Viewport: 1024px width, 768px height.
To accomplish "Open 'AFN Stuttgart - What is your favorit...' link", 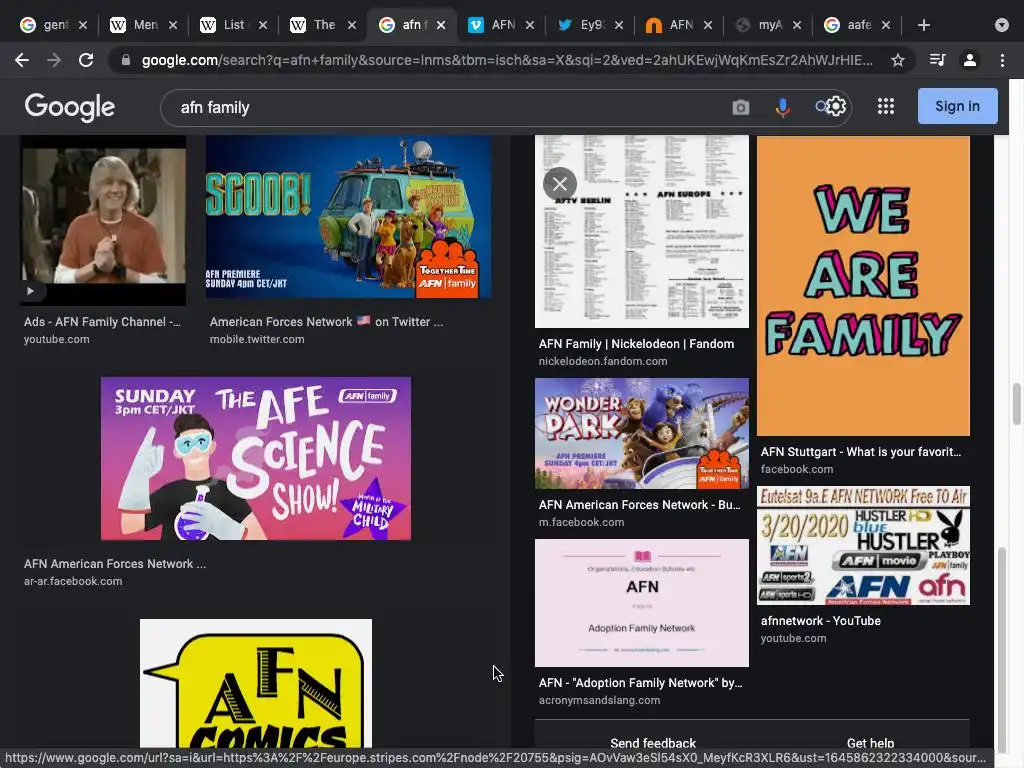I will tap(861, 452).
